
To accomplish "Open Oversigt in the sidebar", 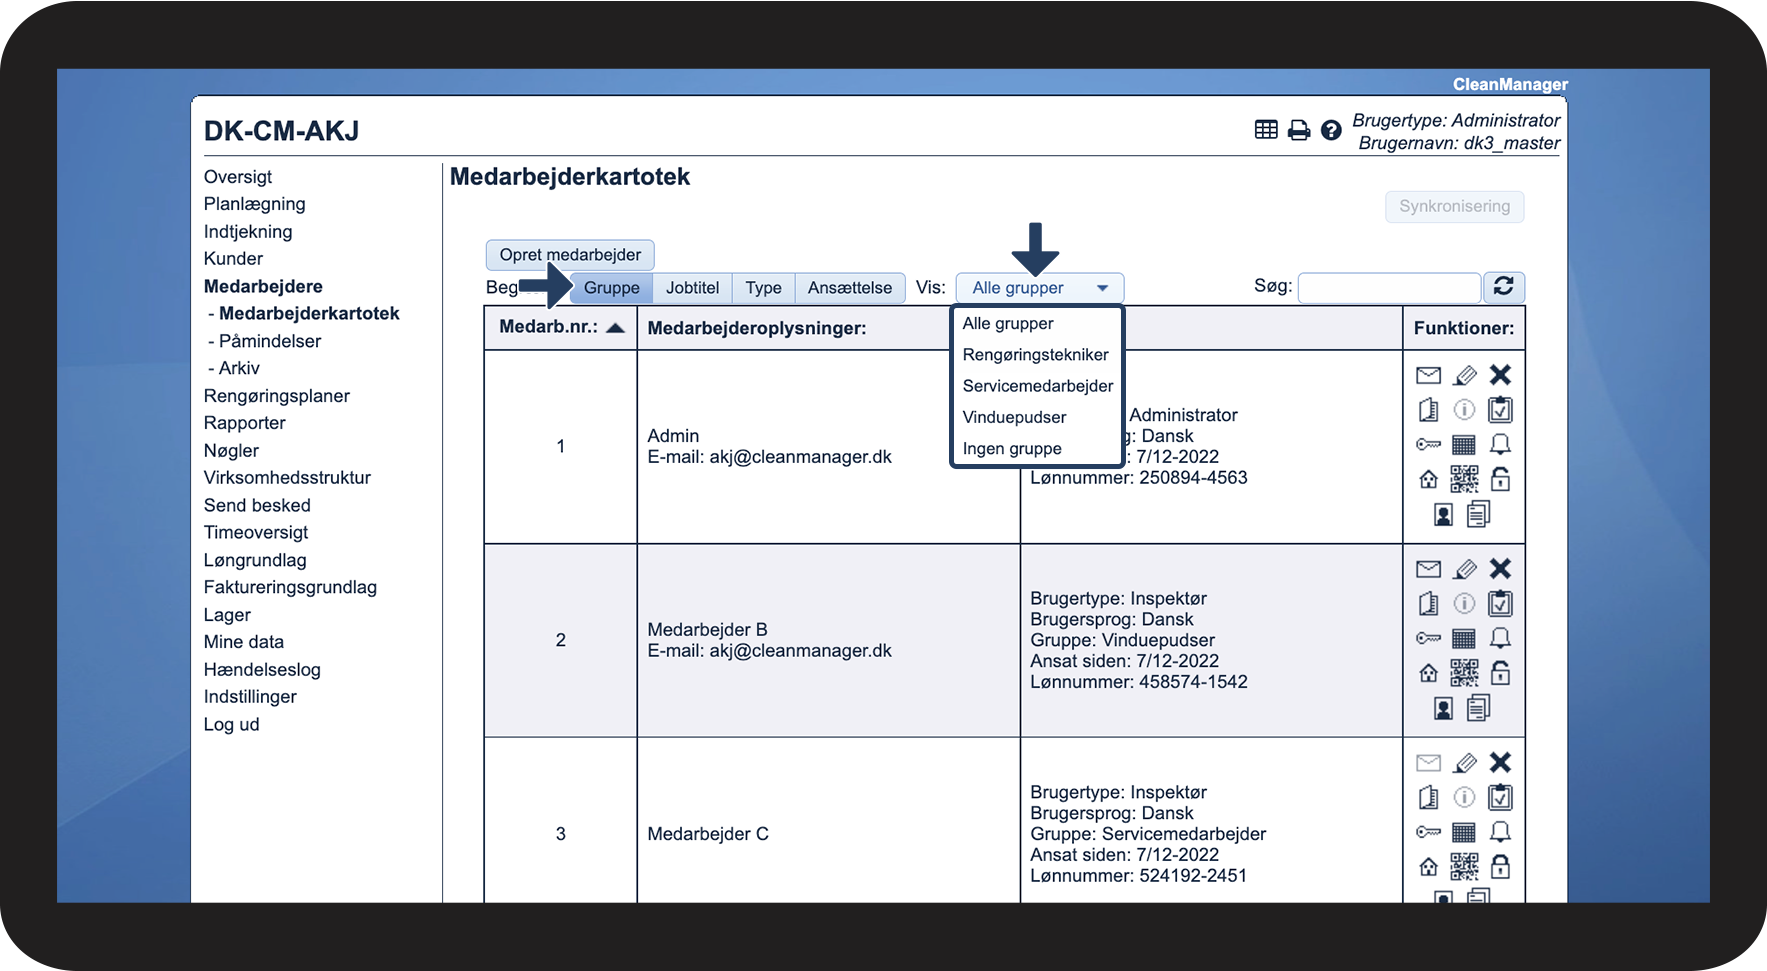I will (x=238, y=177).
